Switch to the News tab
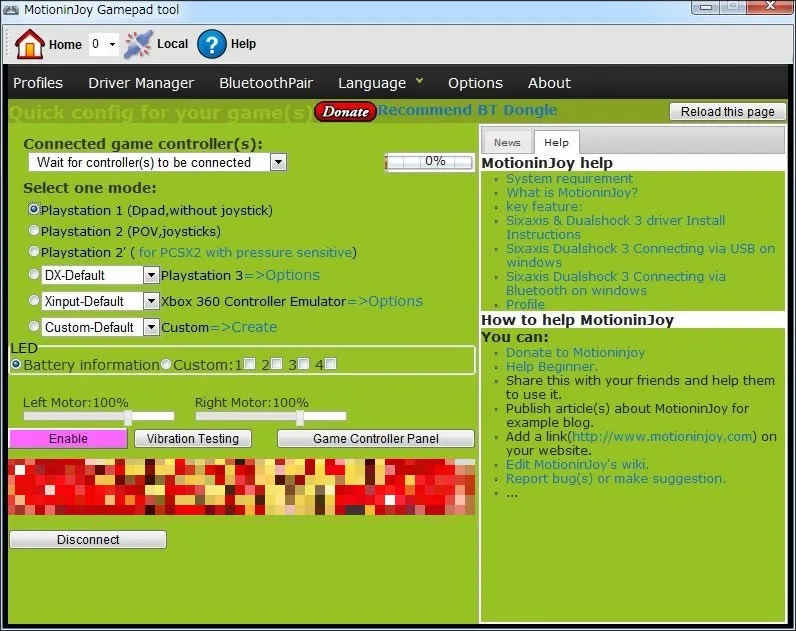Image resolution: width=796 pixels, height=631 pixels. (507, 142)
